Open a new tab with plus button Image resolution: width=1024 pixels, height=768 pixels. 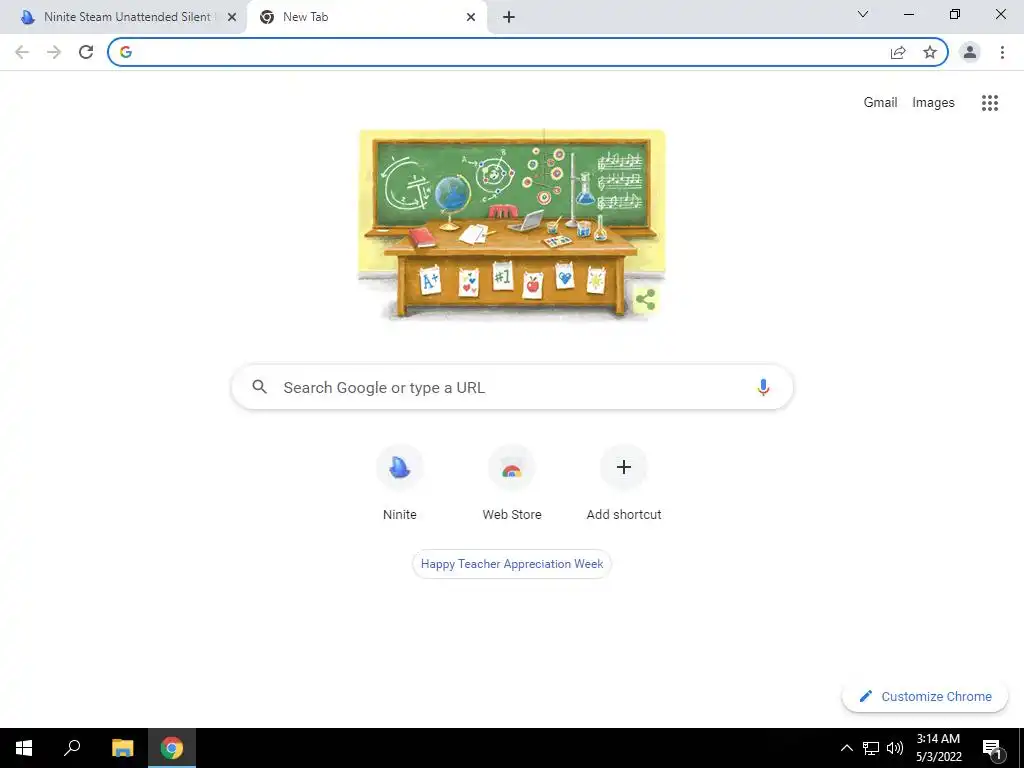[509, 18]
